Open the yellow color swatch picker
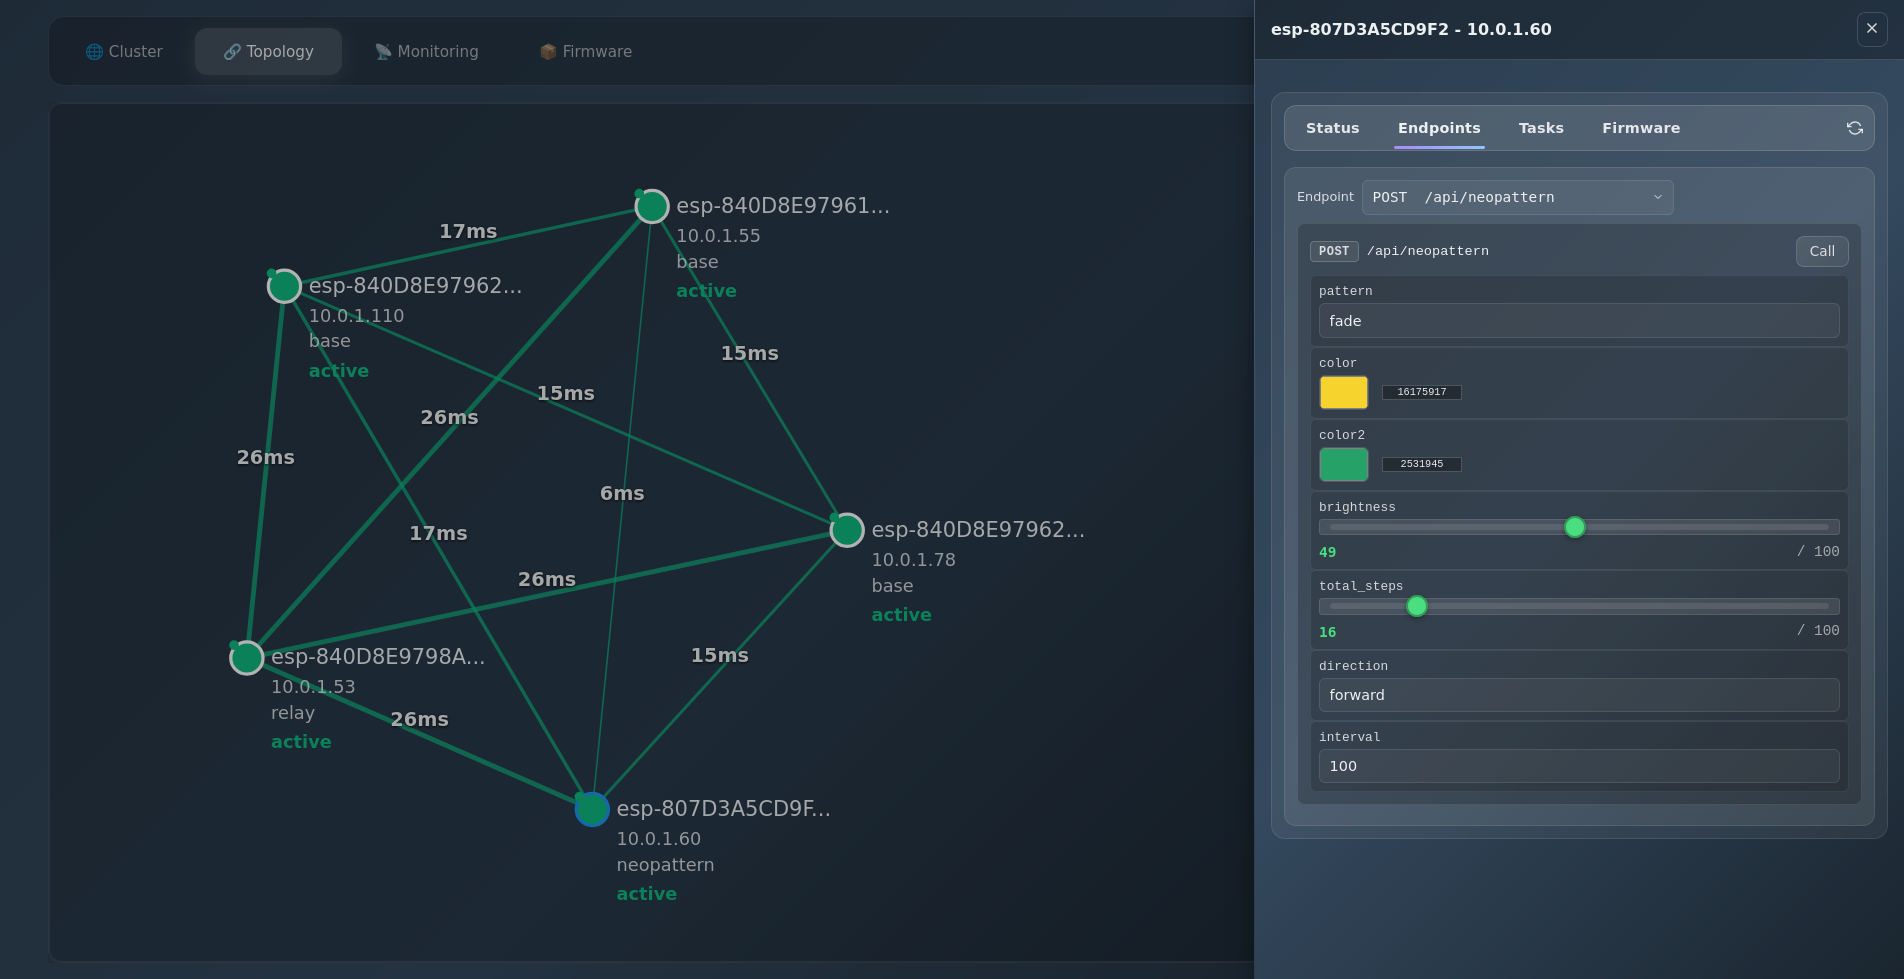 coord(1343,392)
